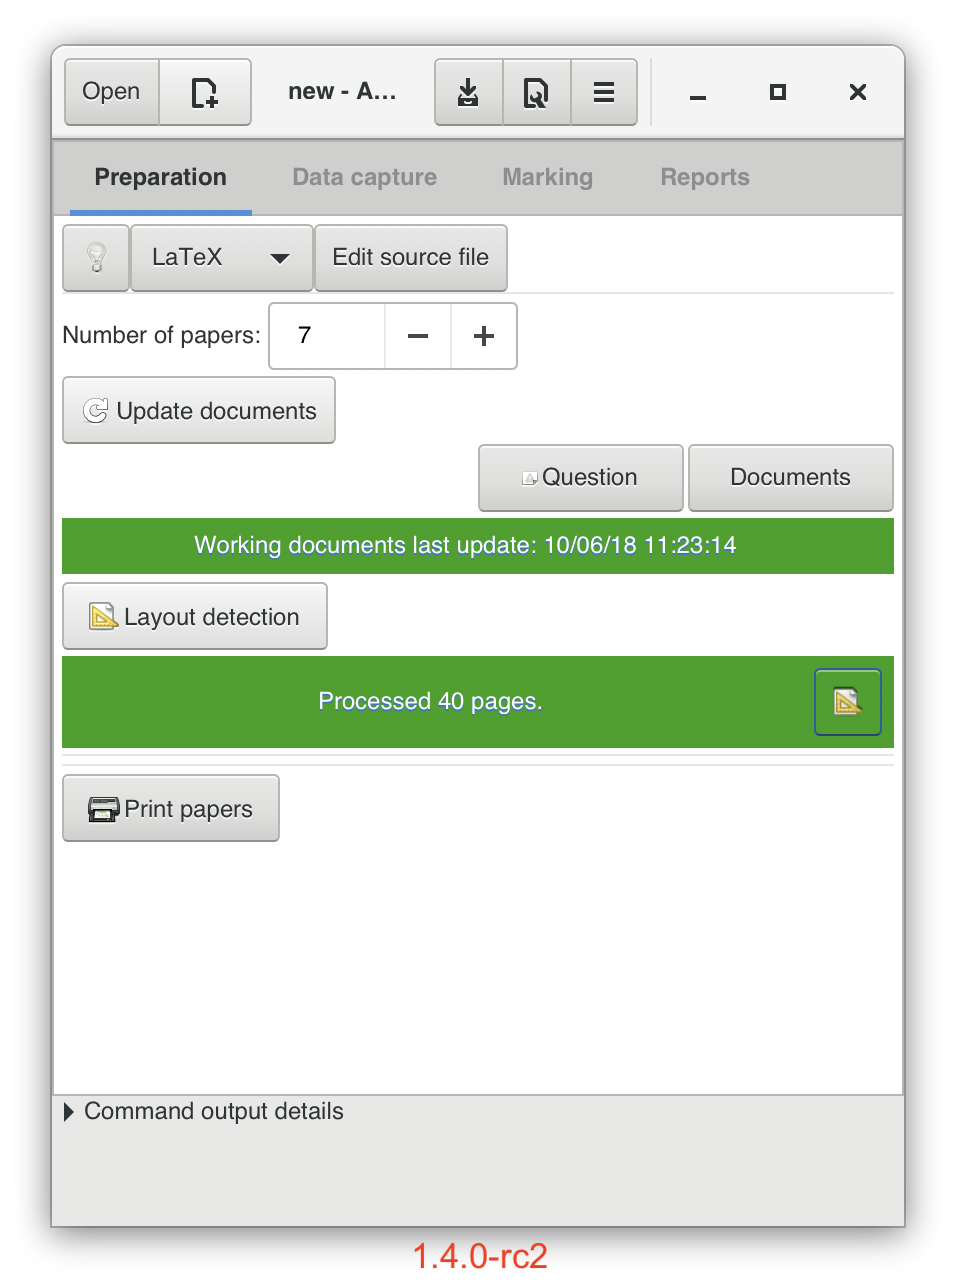Click layout check icon in green bar
This screenshot has height=1284, width=956.
[x=847, y=702]
